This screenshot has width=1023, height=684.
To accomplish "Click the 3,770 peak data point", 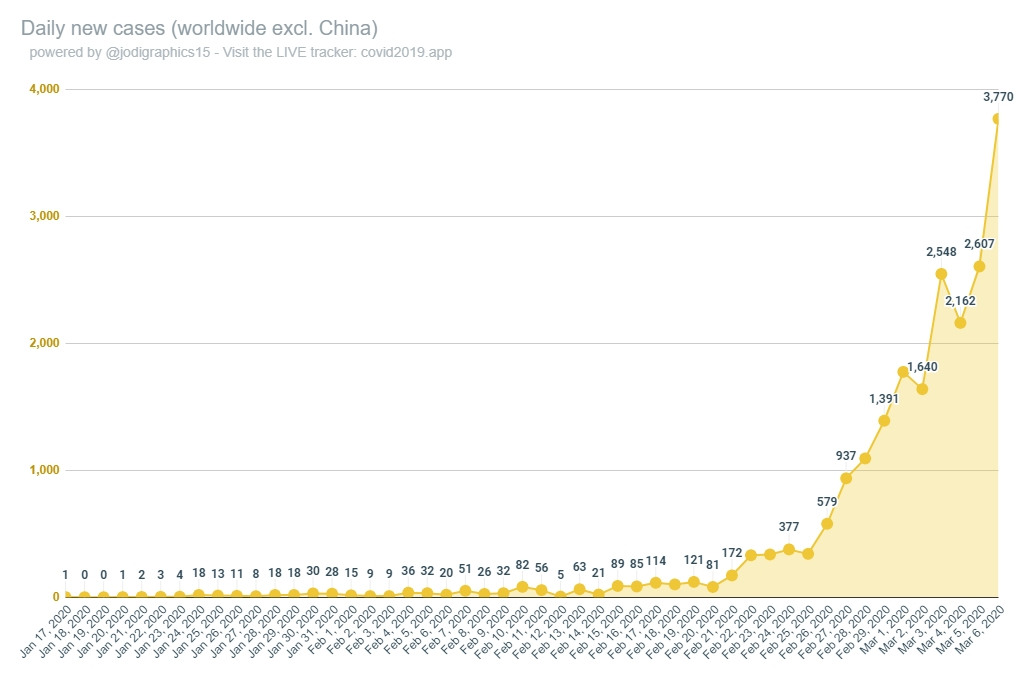I will pos(998,118).
